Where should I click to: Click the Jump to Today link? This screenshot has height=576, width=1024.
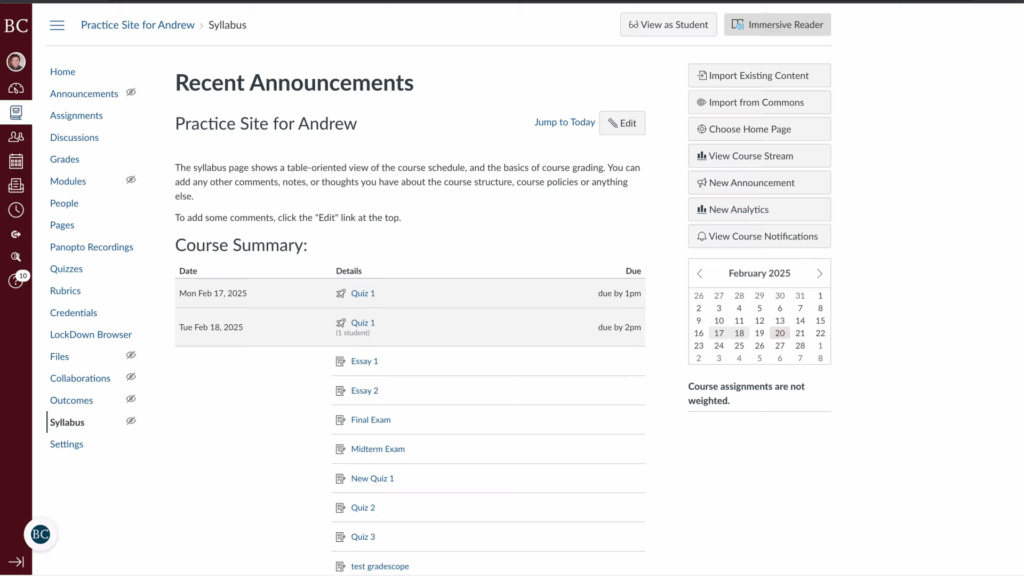pos(564,122)
